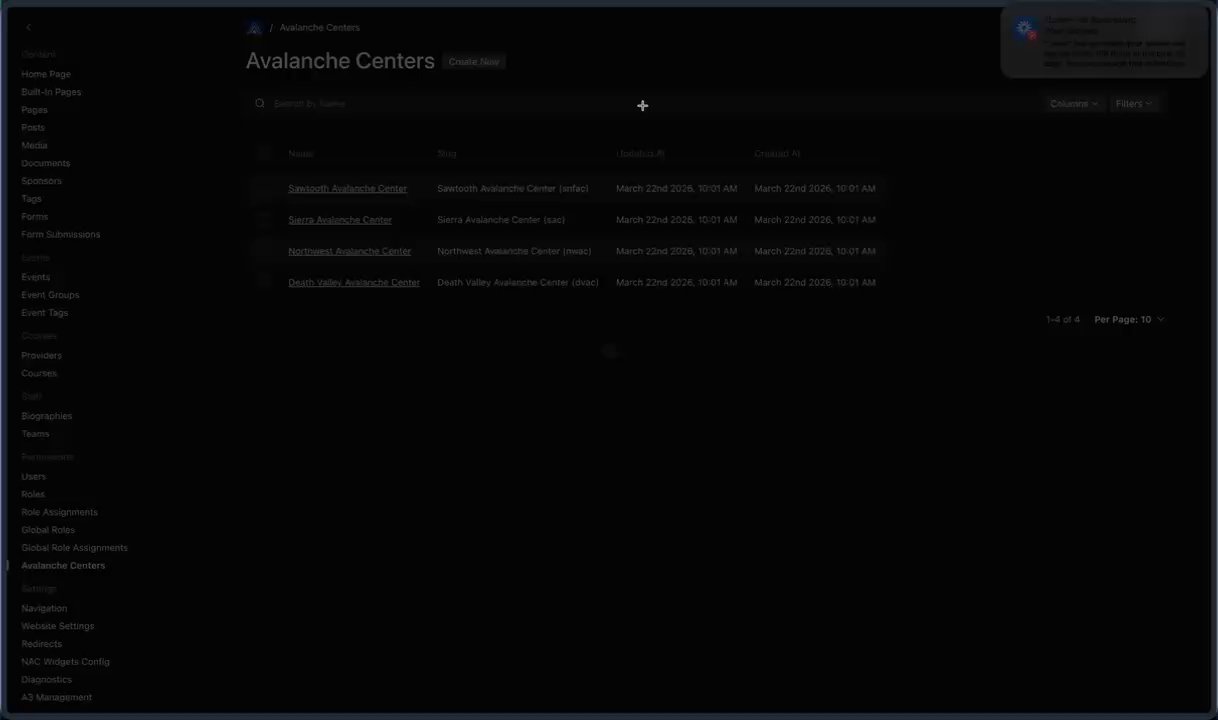Click the search magnifier icon

point(260,103)
